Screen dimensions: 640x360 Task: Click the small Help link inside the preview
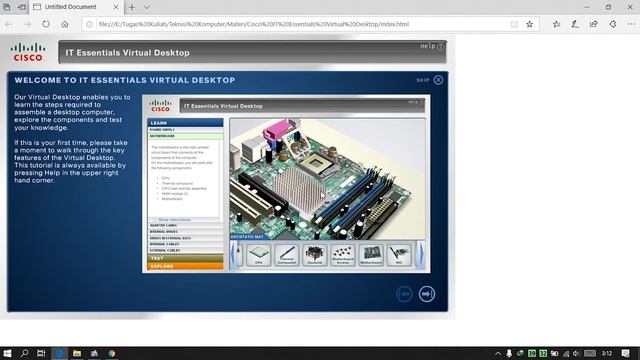point(416,102)
